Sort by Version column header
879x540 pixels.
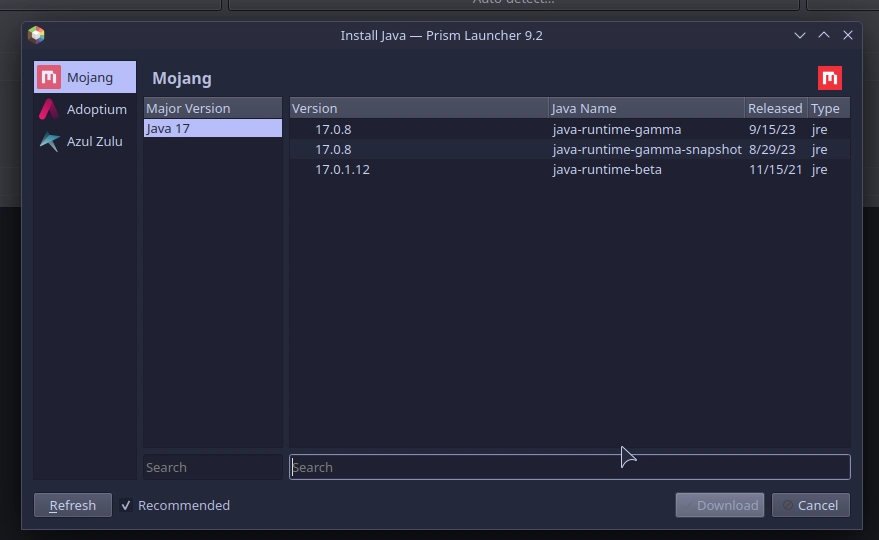pos(419,108)
